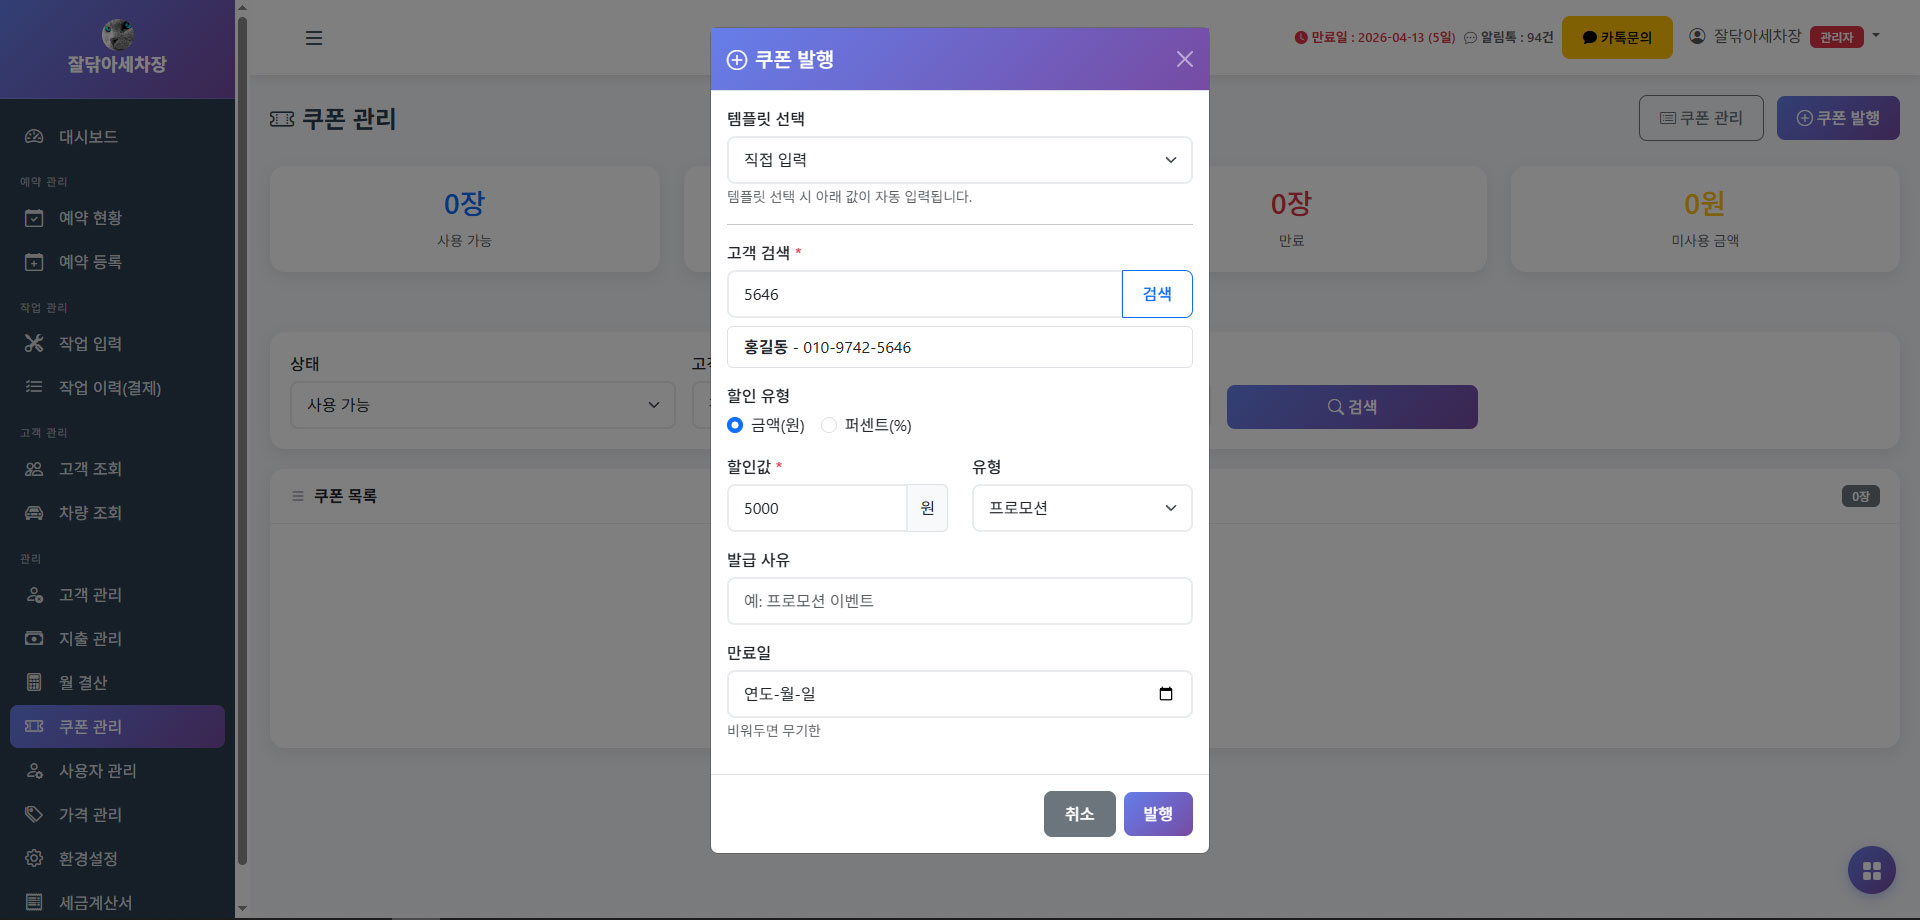This screenshot has width=1920, height=920.
Task: Click the 취소 button
Action: click(1079, 814)
